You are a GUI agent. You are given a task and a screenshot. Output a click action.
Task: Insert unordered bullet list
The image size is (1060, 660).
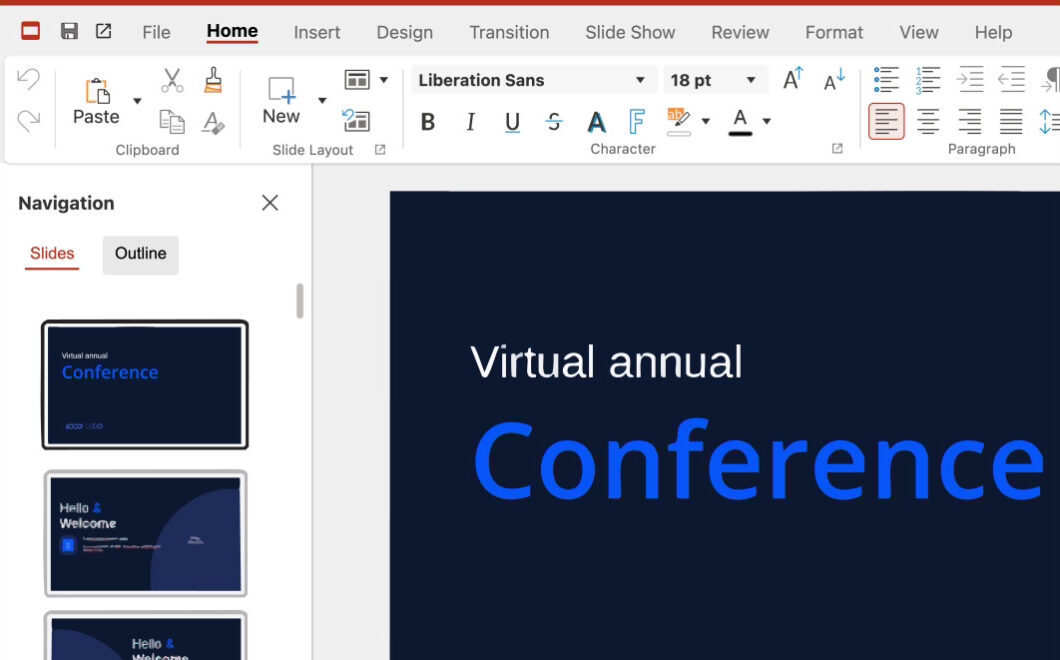pyautogui.click(x=886, y=80)
